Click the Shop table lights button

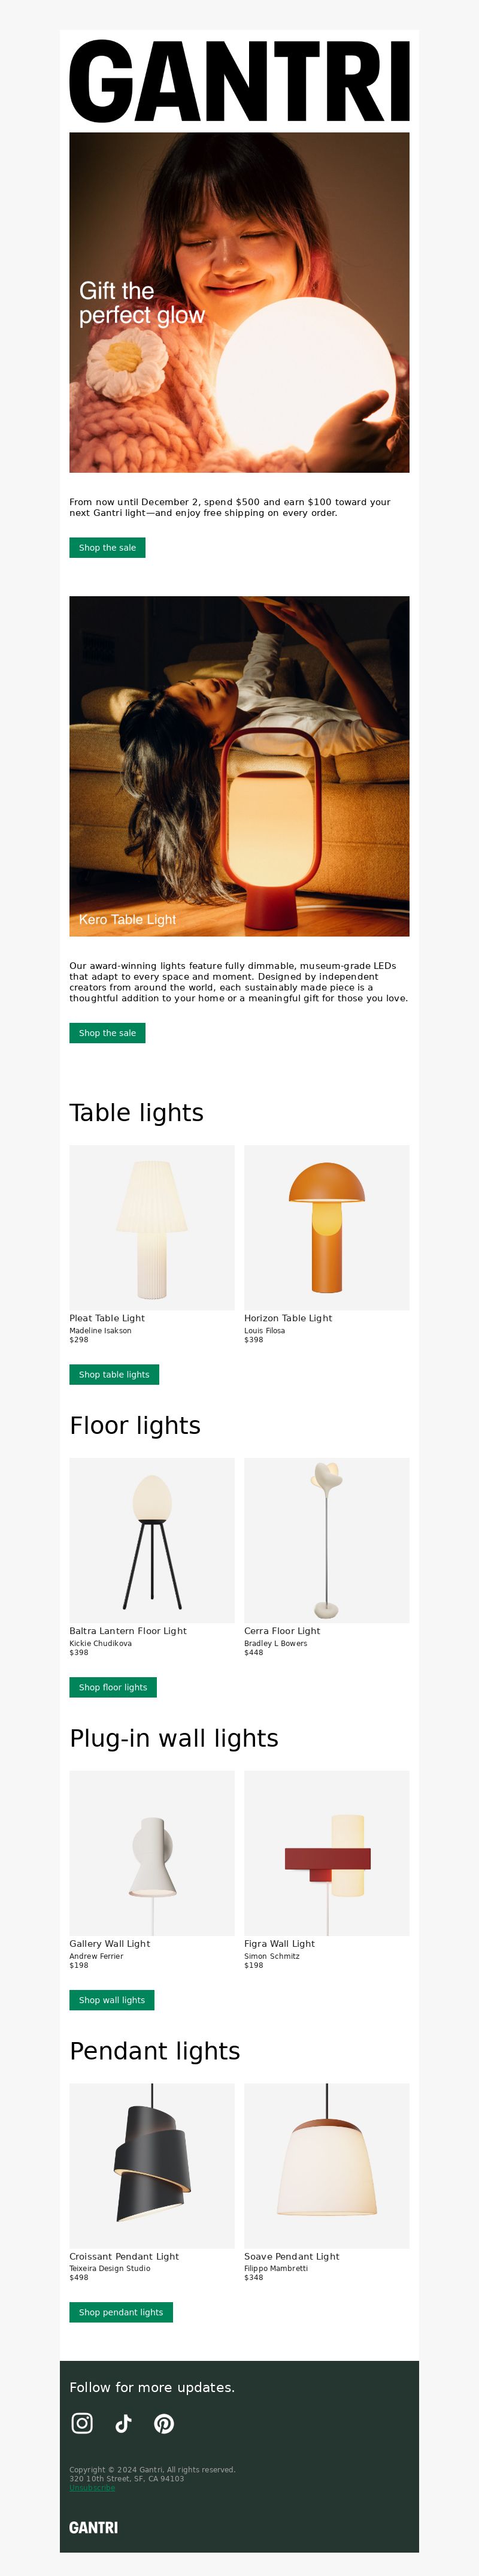114,1374
